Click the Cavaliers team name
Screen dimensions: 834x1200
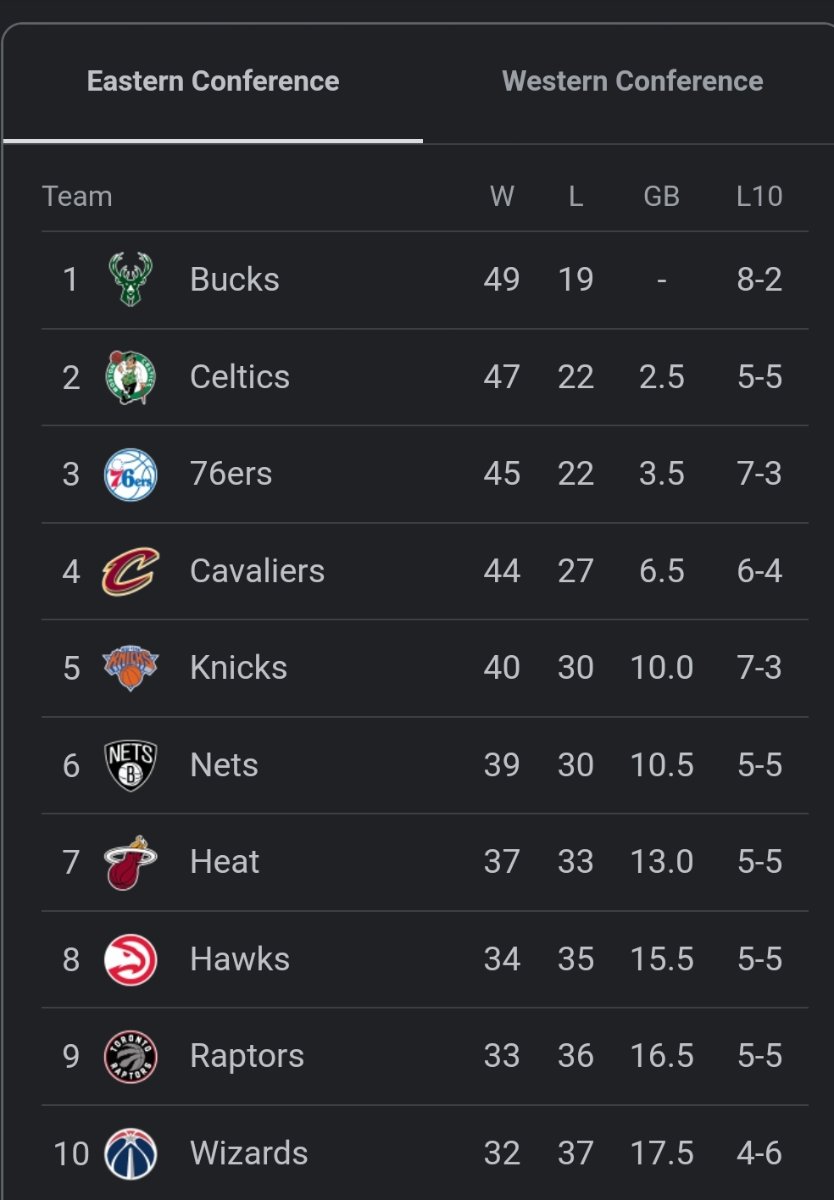point(257,571)
